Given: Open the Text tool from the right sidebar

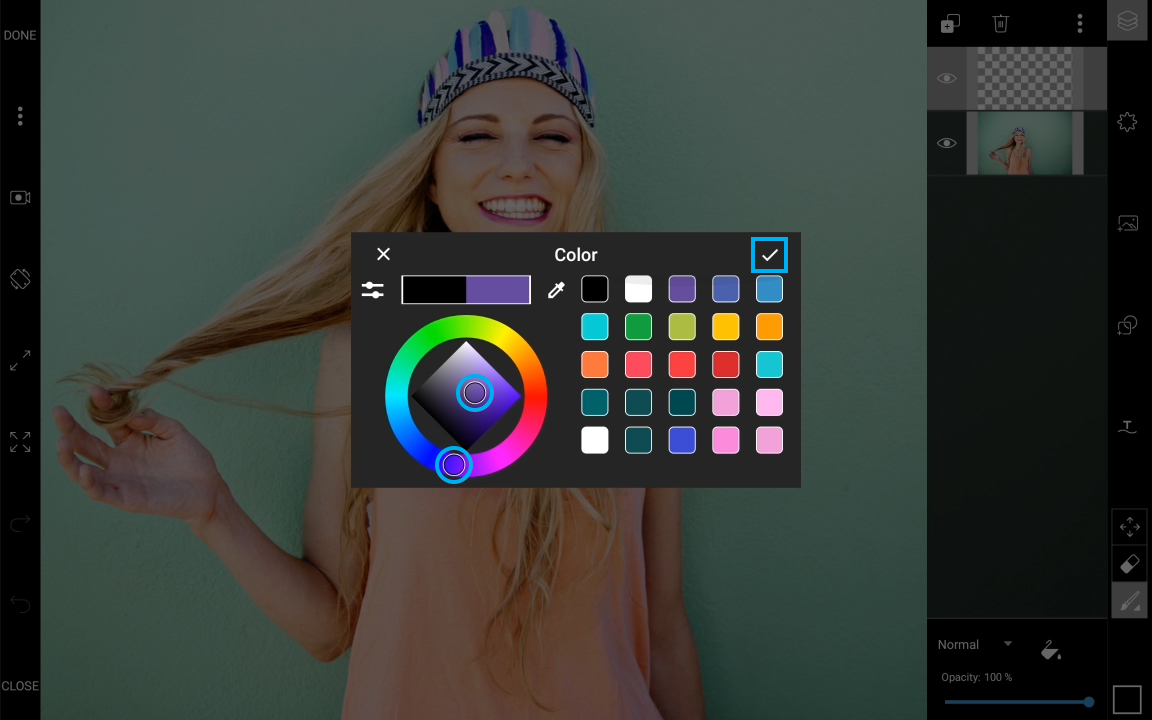Looking at the screenshot, I should click(1127, 426).
